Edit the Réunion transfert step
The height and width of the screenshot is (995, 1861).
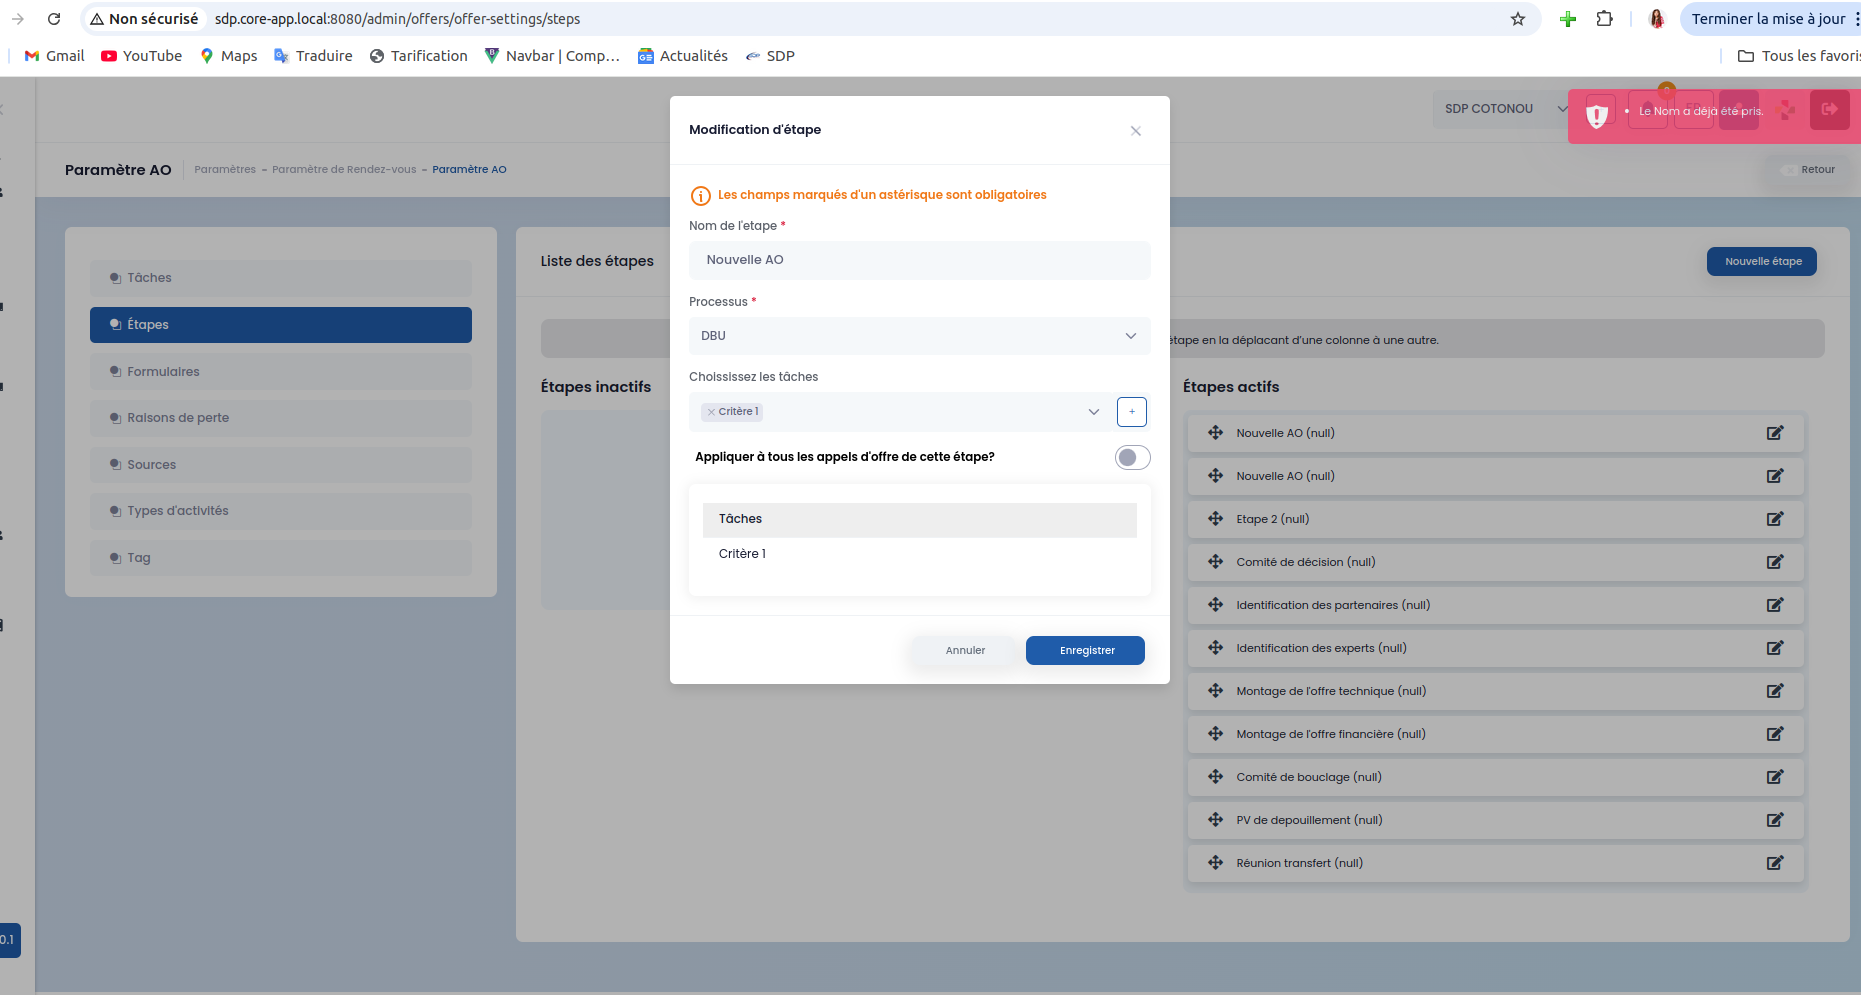[x=1774, y=863]
